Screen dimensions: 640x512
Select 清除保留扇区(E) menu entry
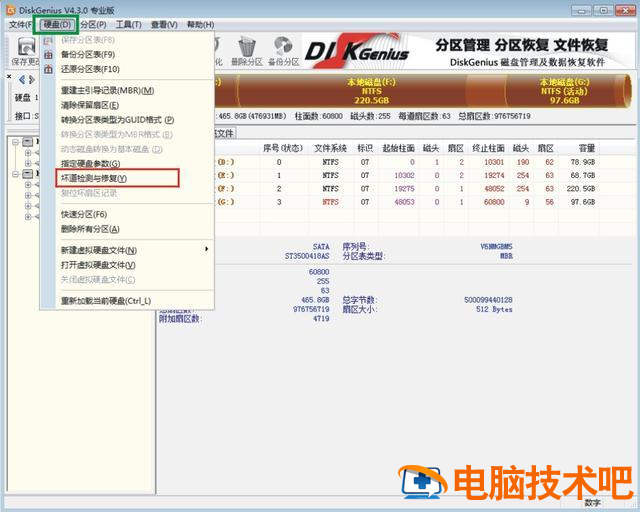coord(90,105)
